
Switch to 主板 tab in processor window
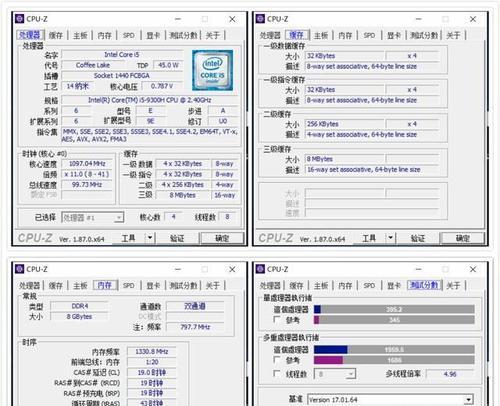click(80, 35)
